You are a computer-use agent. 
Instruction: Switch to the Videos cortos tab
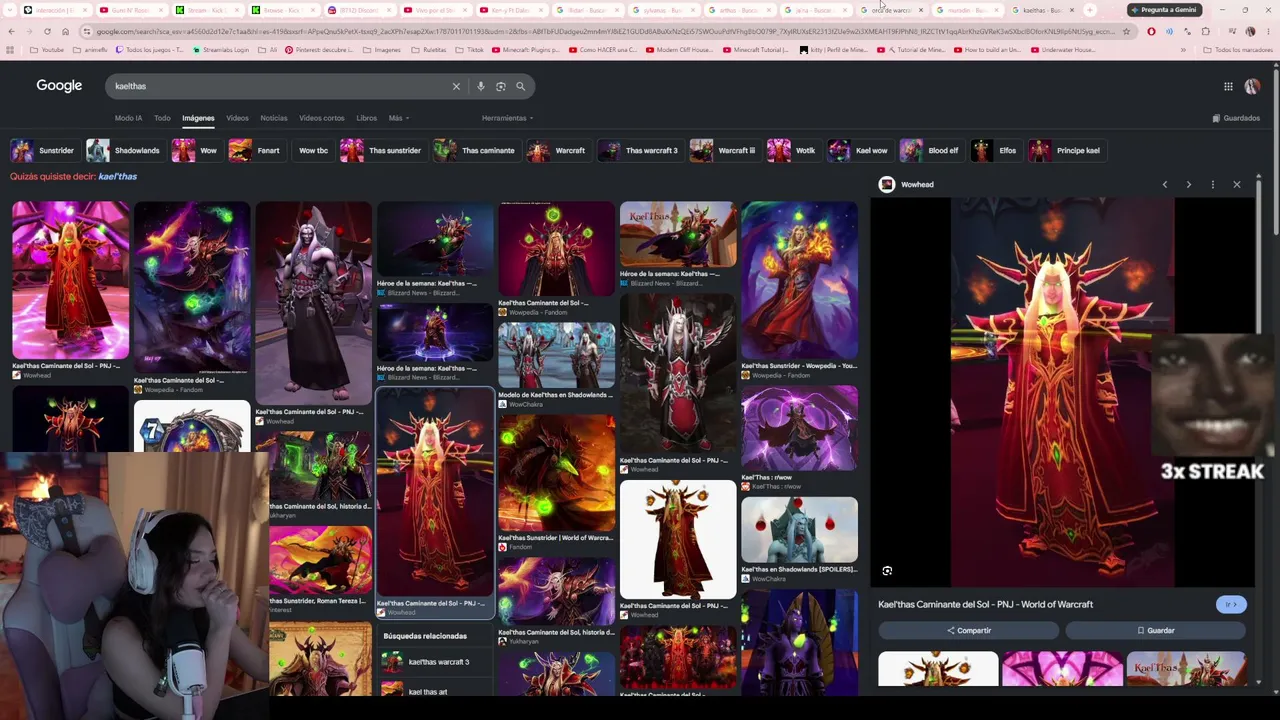pos(321,118)
